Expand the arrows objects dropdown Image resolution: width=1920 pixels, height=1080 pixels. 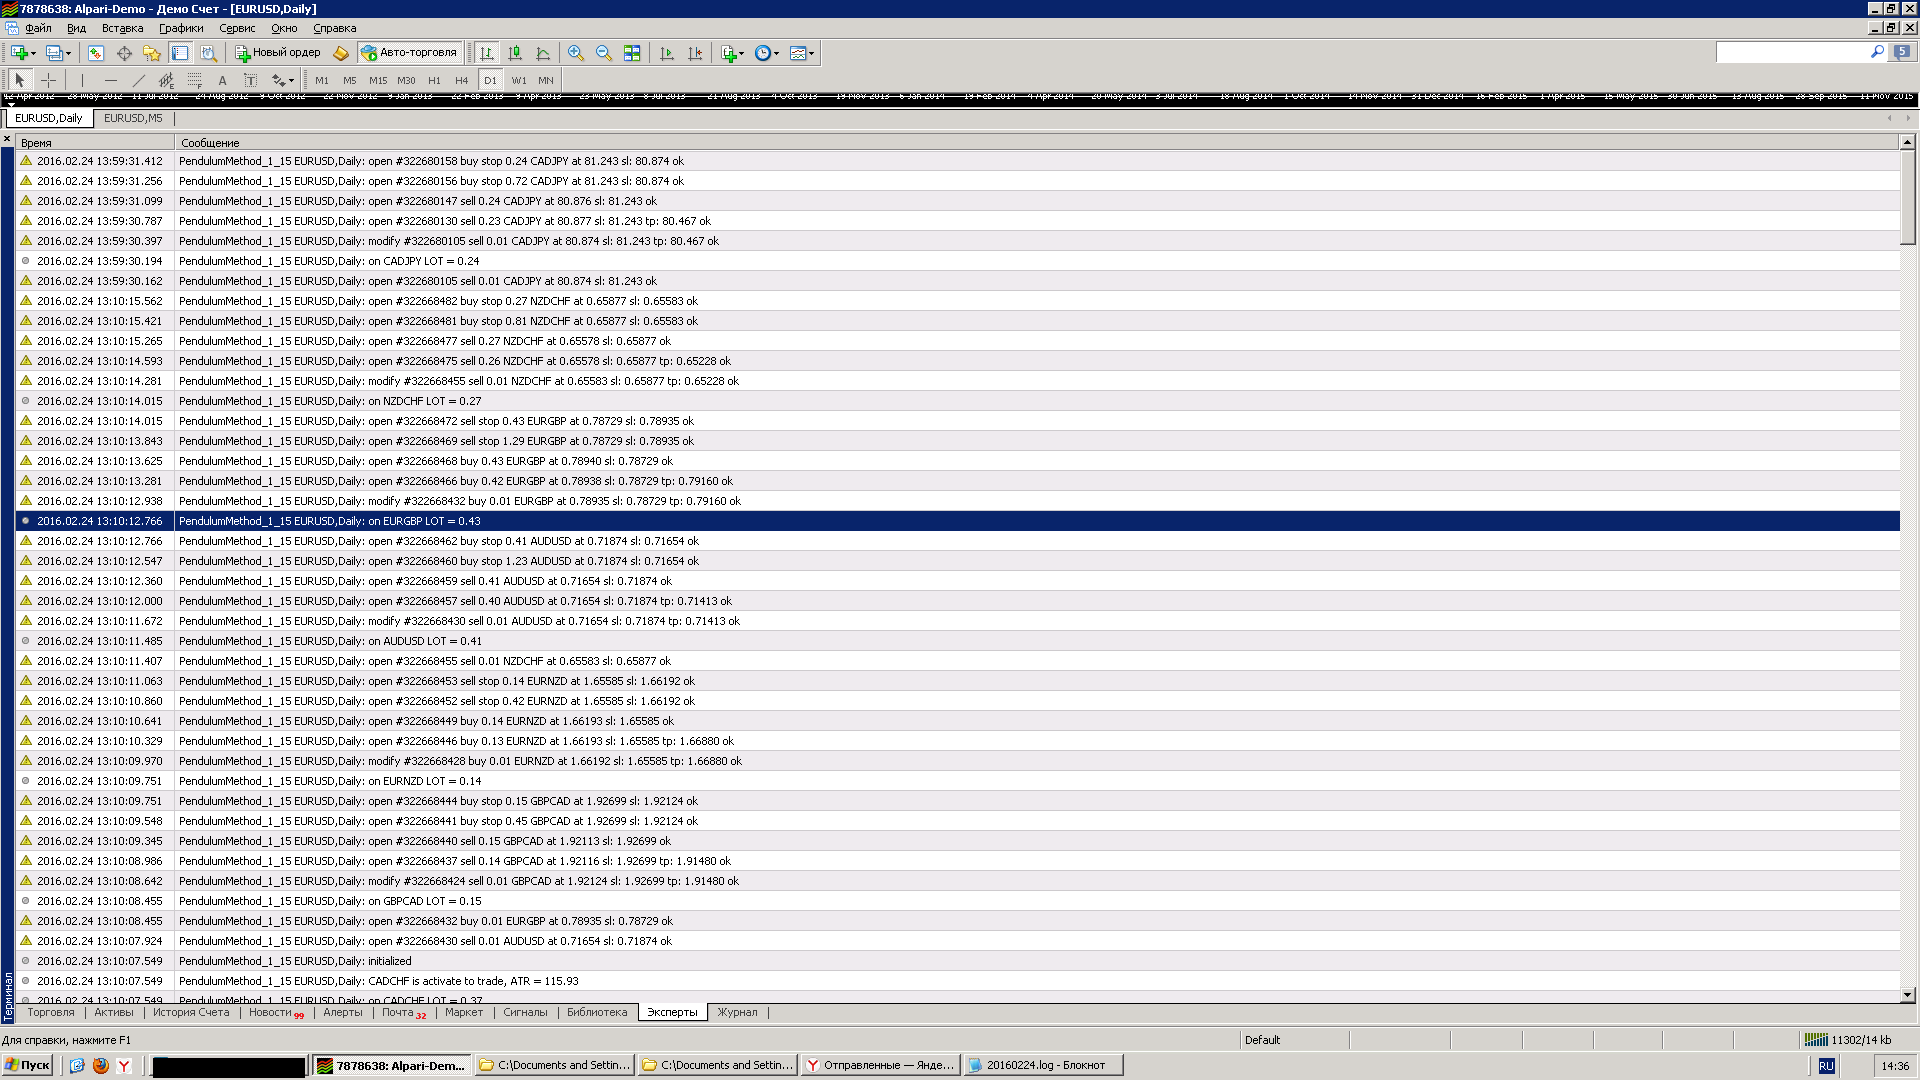[291, 80]
